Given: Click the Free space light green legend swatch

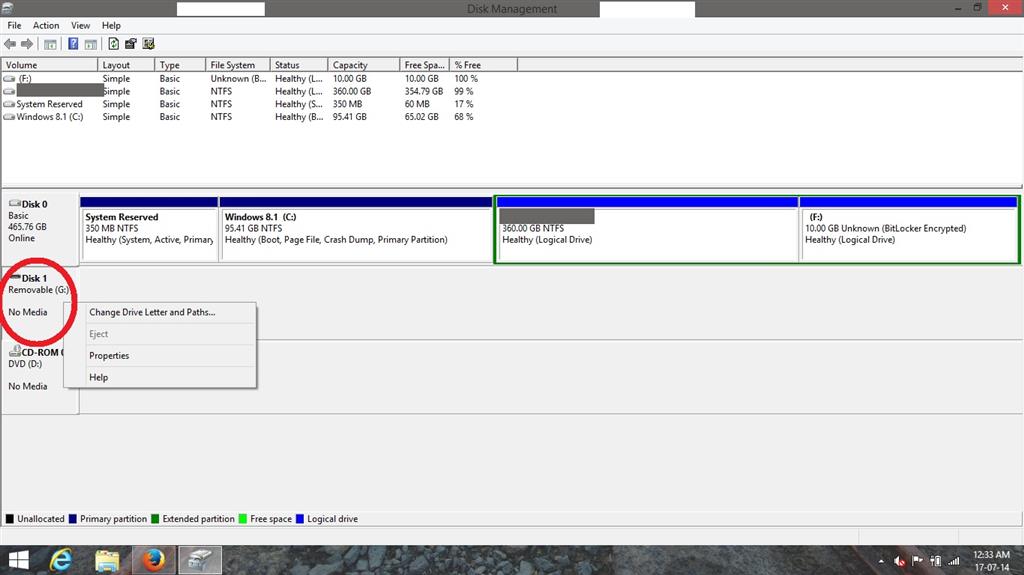Looking at the screenshot, I should [x=243, y=519].
